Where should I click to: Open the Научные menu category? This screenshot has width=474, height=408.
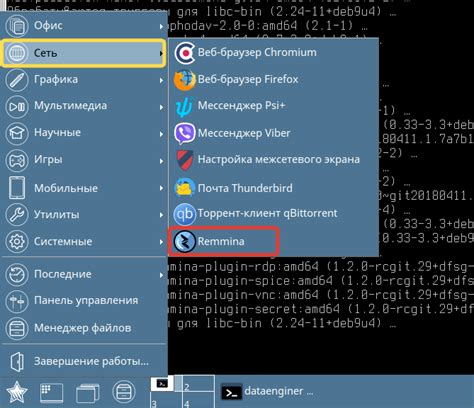[84, 133]
